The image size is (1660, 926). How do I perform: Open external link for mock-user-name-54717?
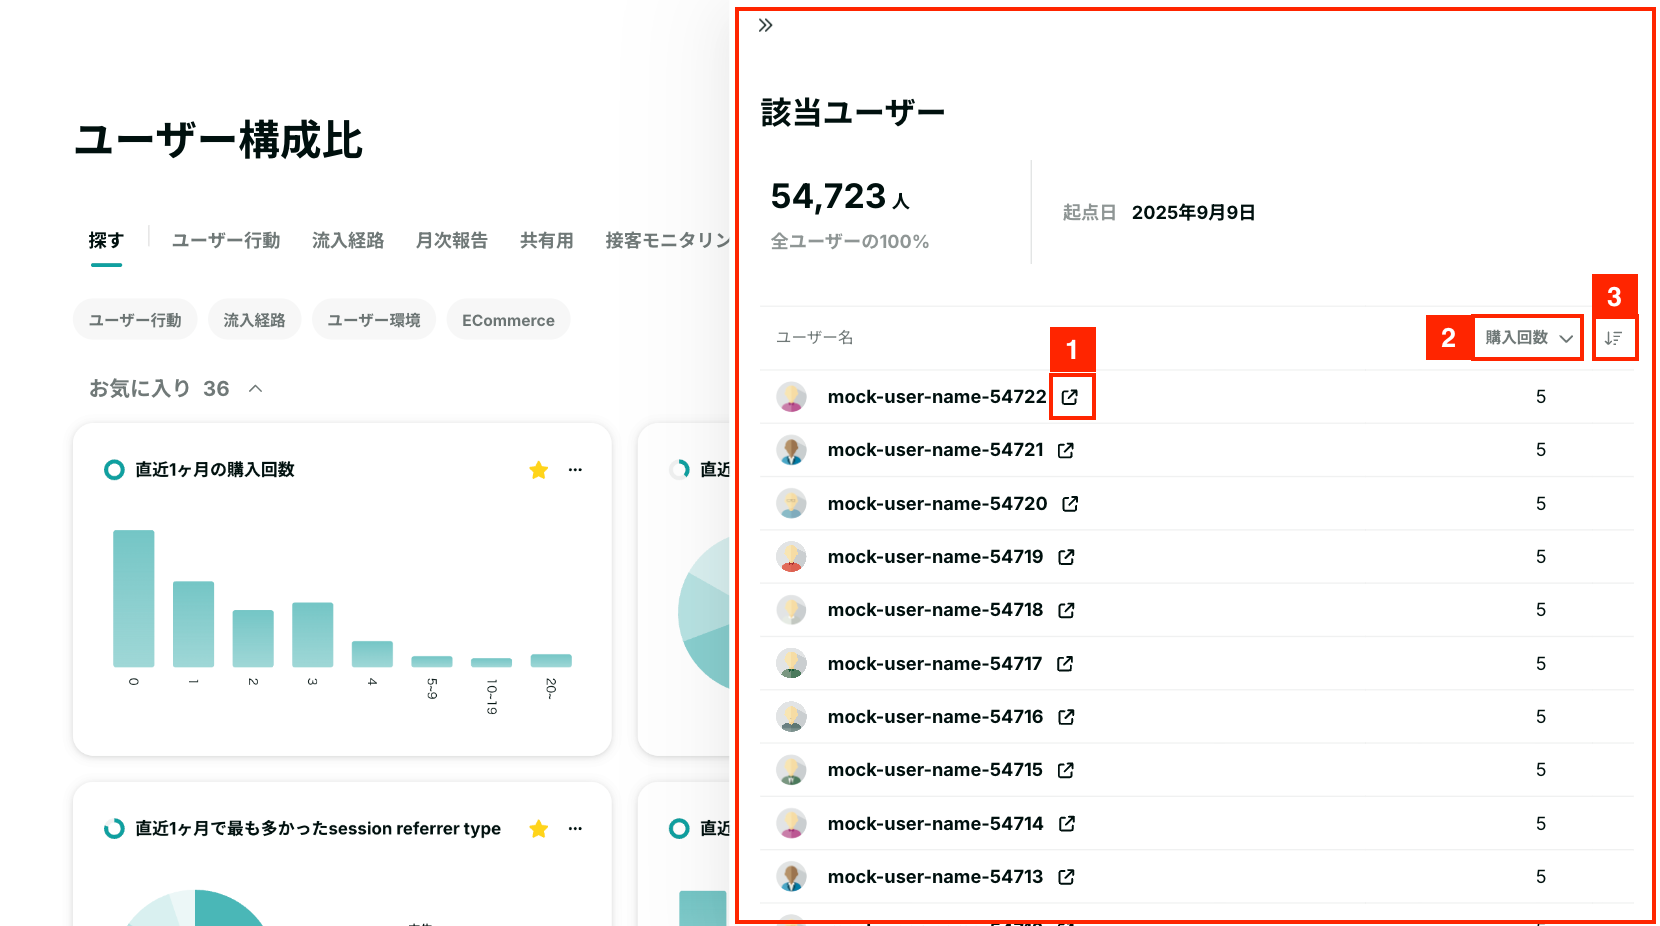pos(1065,664)
